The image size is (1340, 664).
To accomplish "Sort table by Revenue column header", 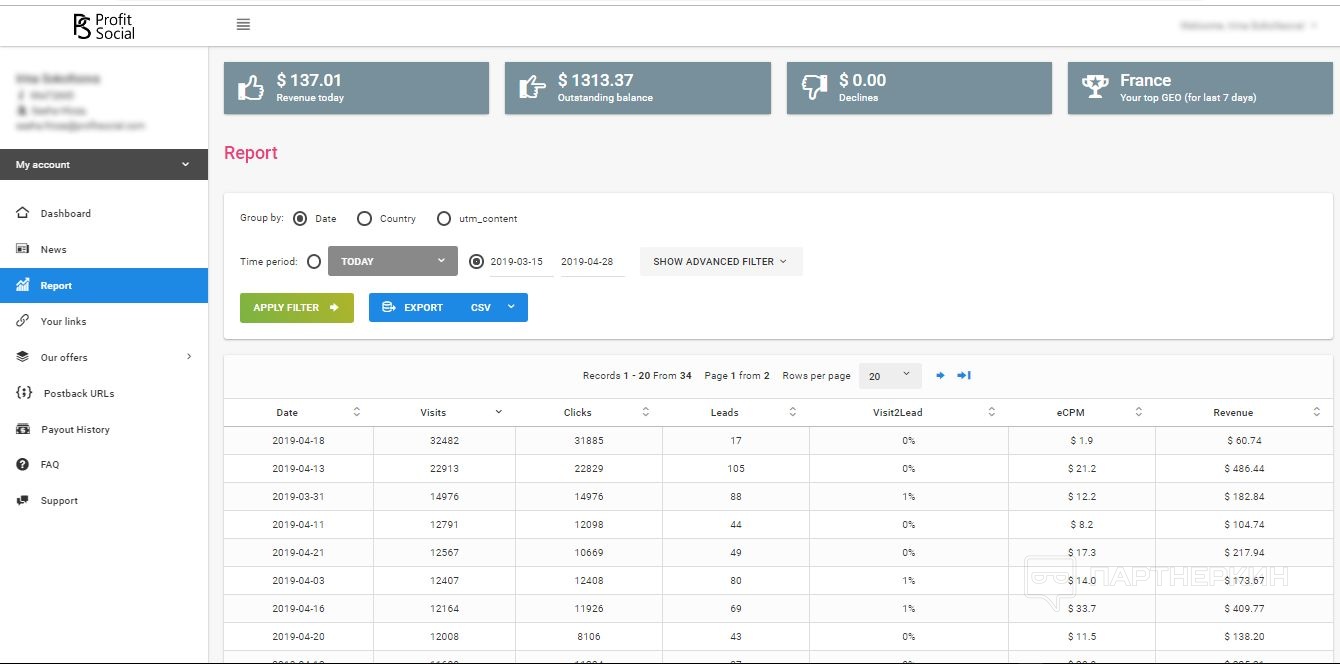I will pos(1233,413).
